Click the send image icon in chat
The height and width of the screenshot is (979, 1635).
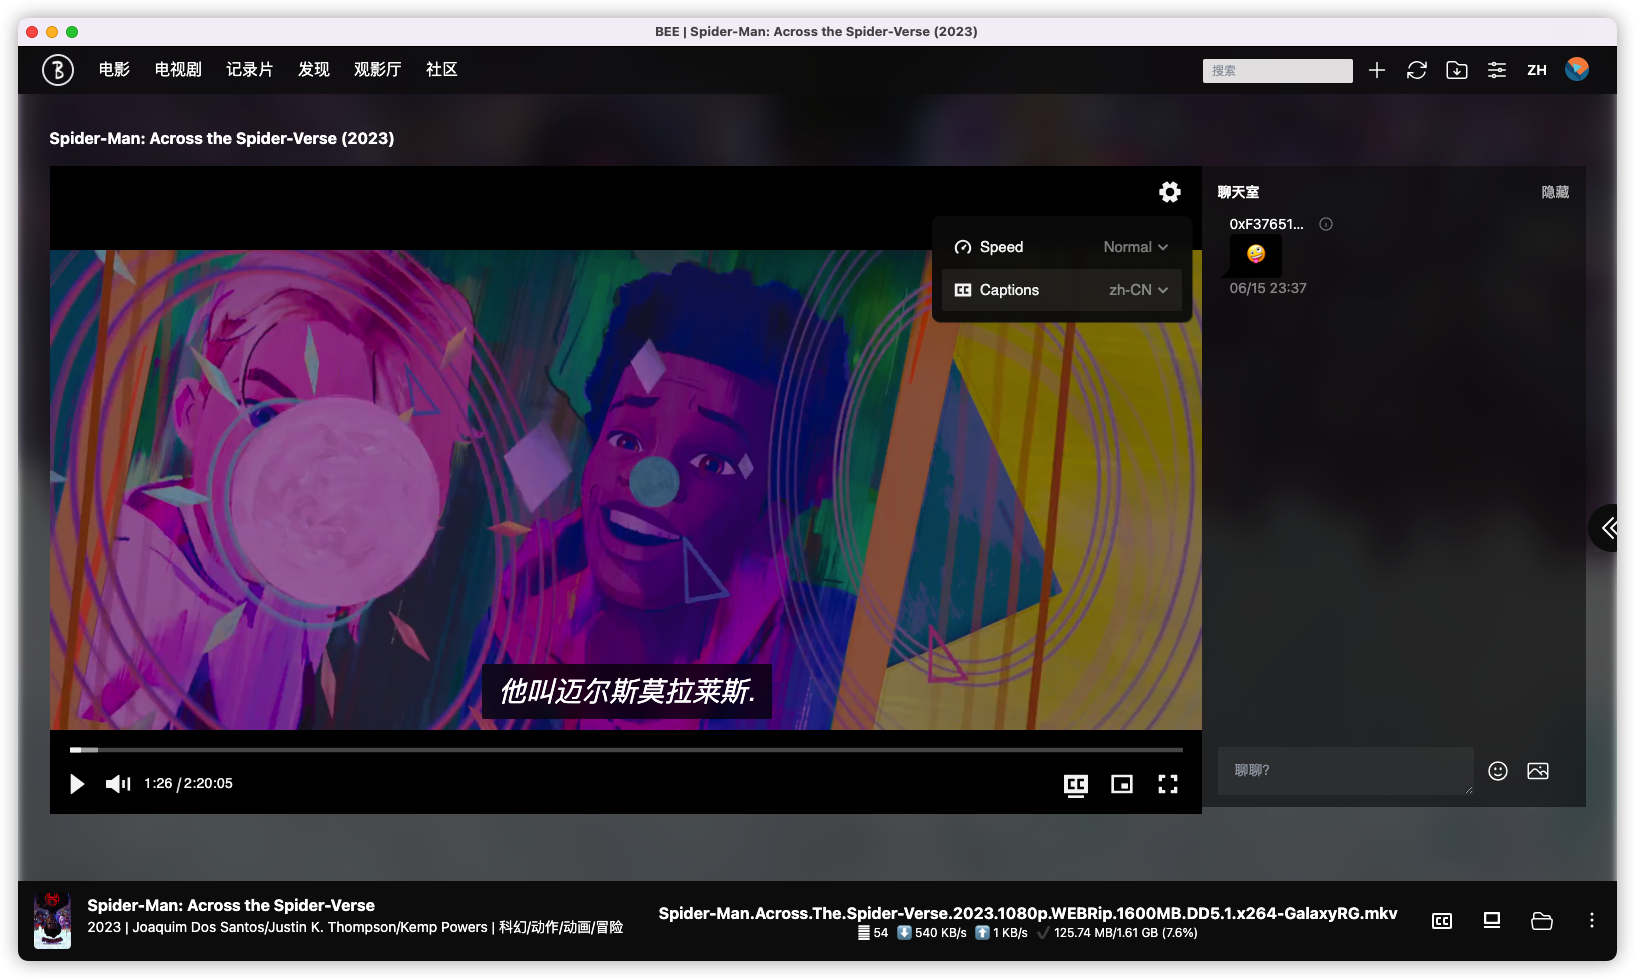1537,771
